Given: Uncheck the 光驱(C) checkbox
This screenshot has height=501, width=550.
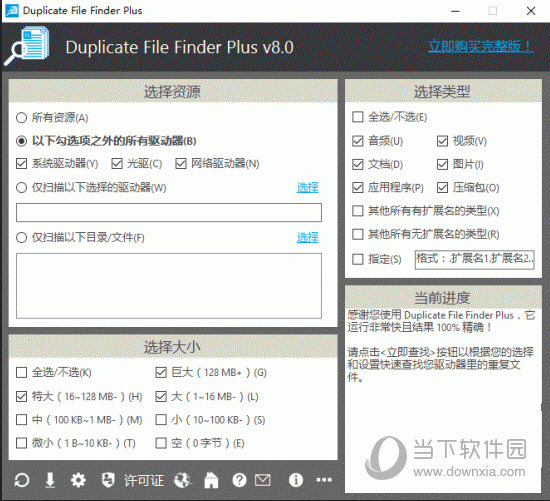Looking at the screenshot, I should [117, 163].
